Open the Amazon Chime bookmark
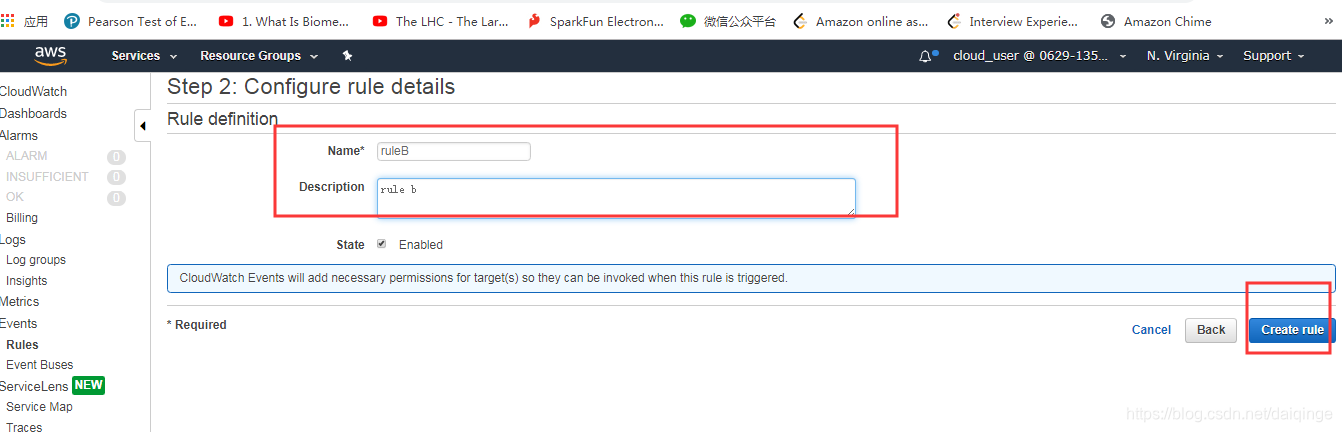 click(1155, 21)
